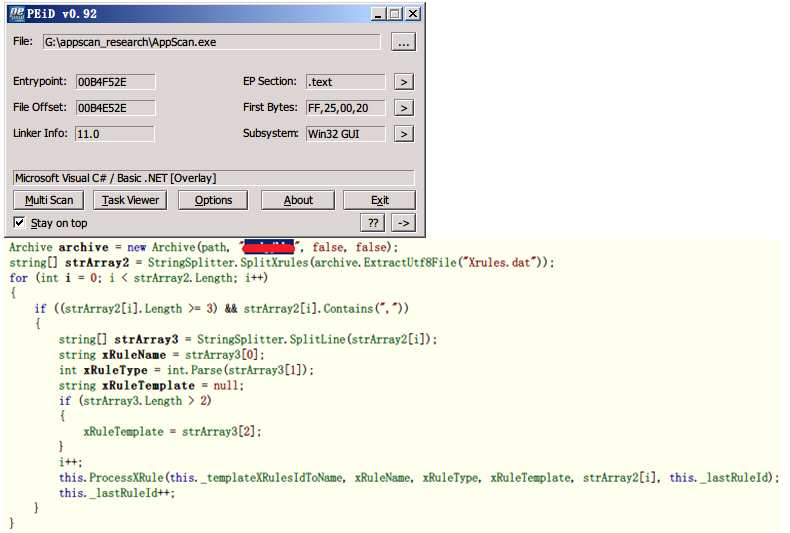Select the File Offset value field
This screenshot has width=790, height=533.
pos(115,108)
